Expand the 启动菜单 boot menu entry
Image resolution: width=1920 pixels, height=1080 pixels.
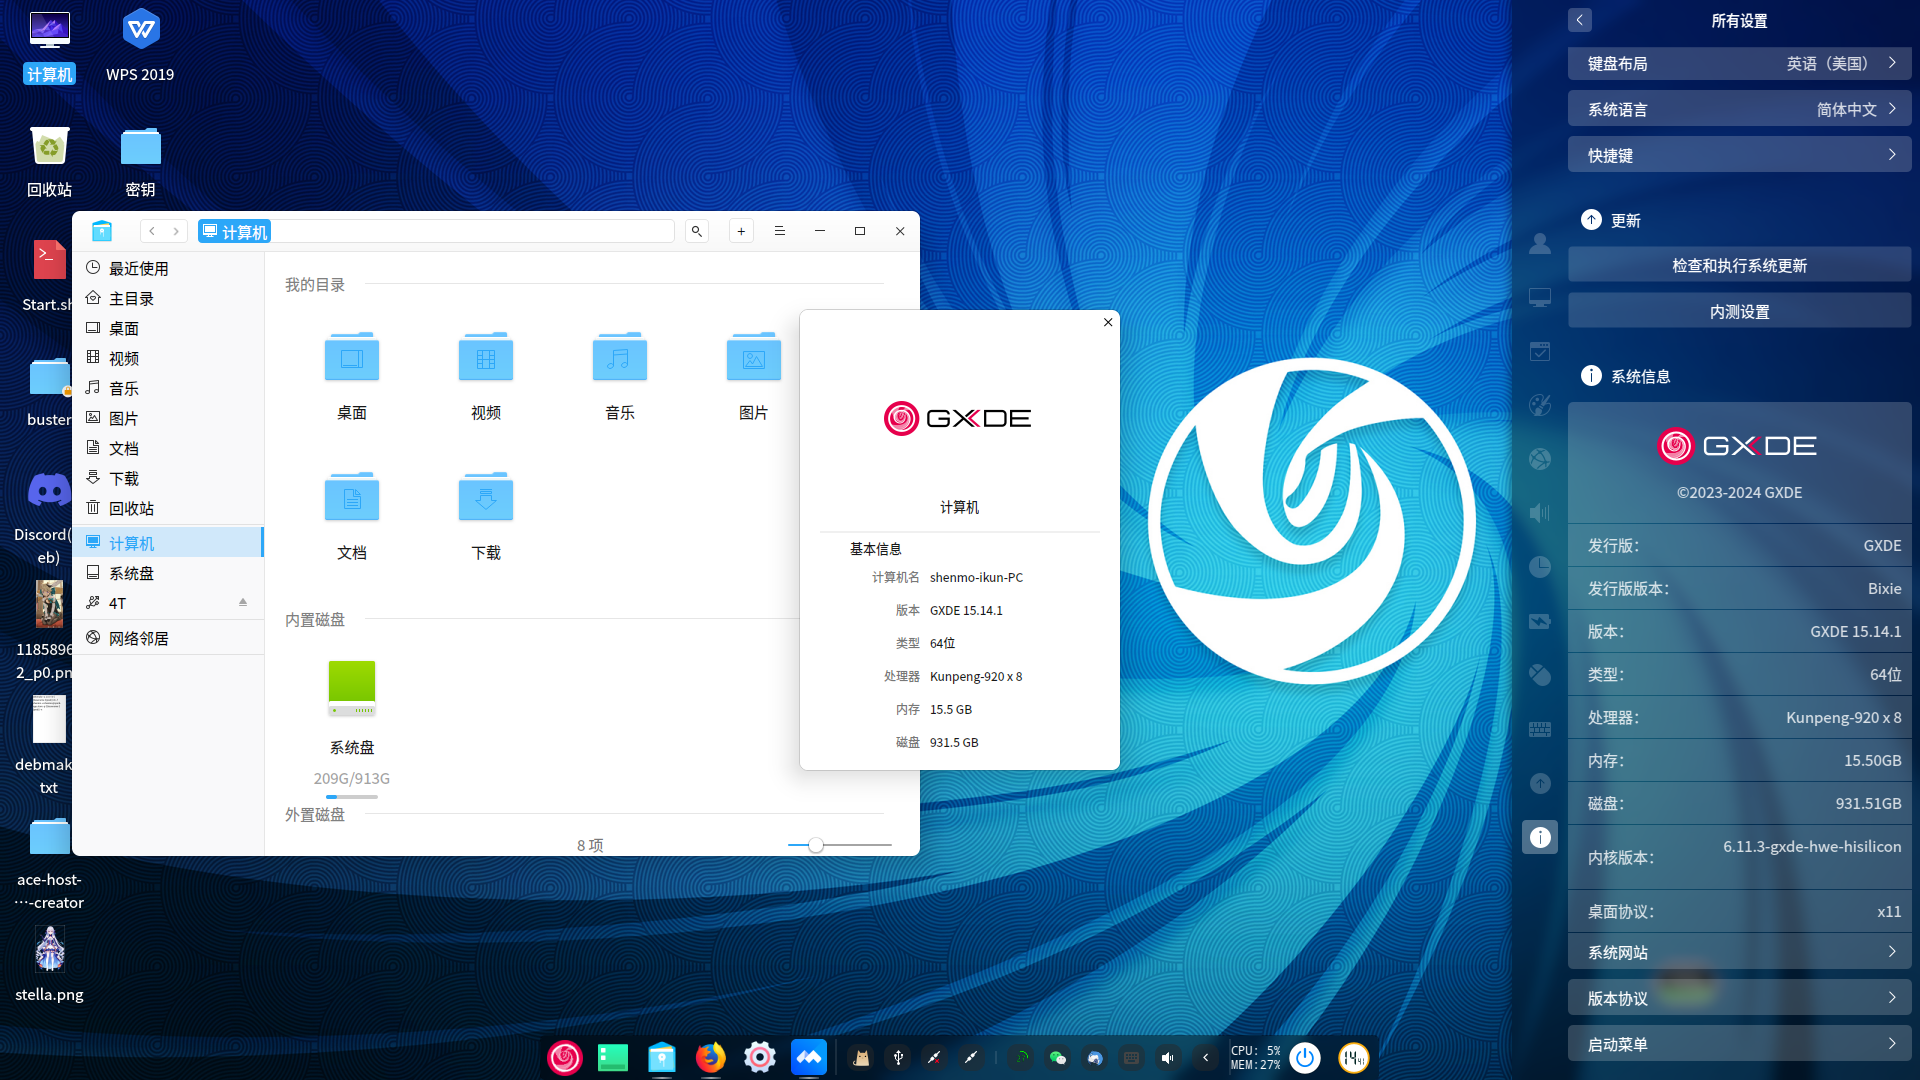click(x=1739, y=1044)
